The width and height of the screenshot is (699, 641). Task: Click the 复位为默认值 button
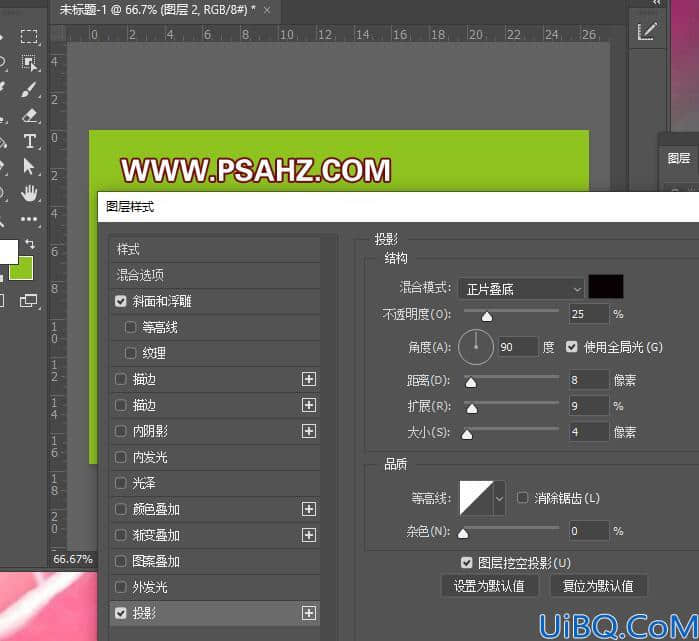(598, 586)
